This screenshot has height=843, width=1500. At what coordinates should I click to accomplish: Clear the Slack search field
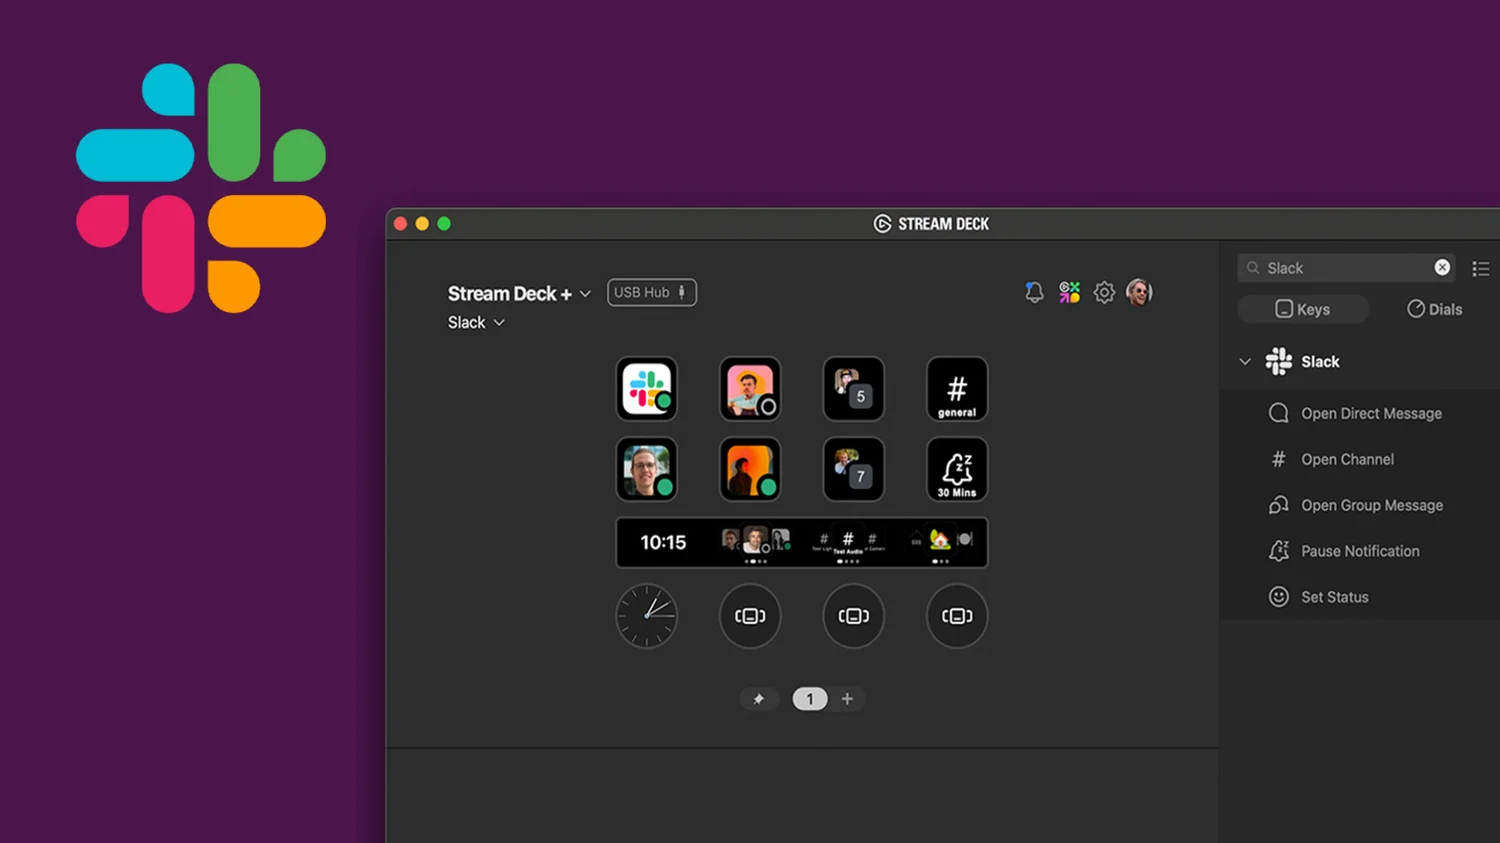pyautogui.click(x=1442, y=267)
